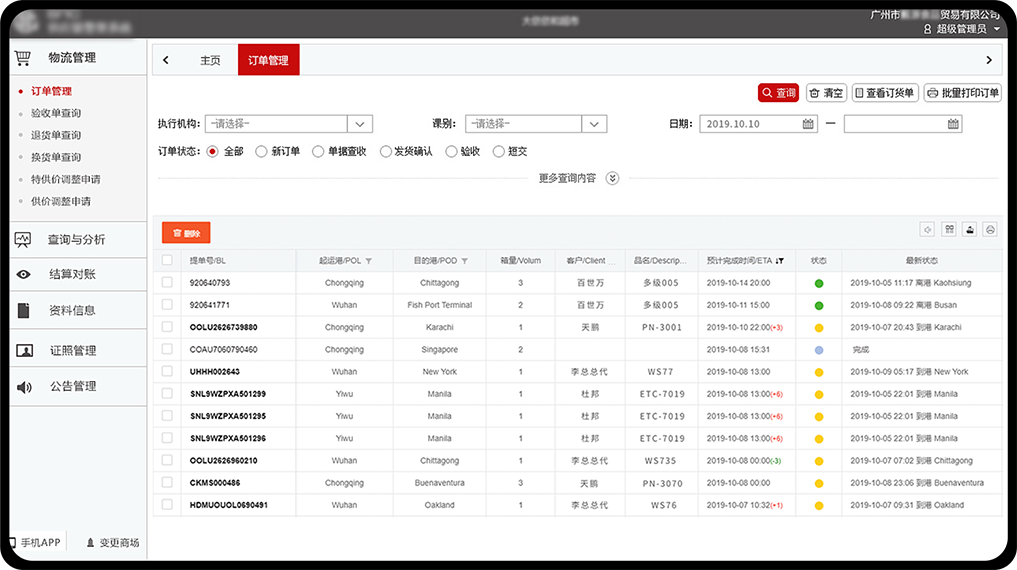Click the 批量打印订单 printer button
Screen dimensions: 1017x570
coord(962,93)
